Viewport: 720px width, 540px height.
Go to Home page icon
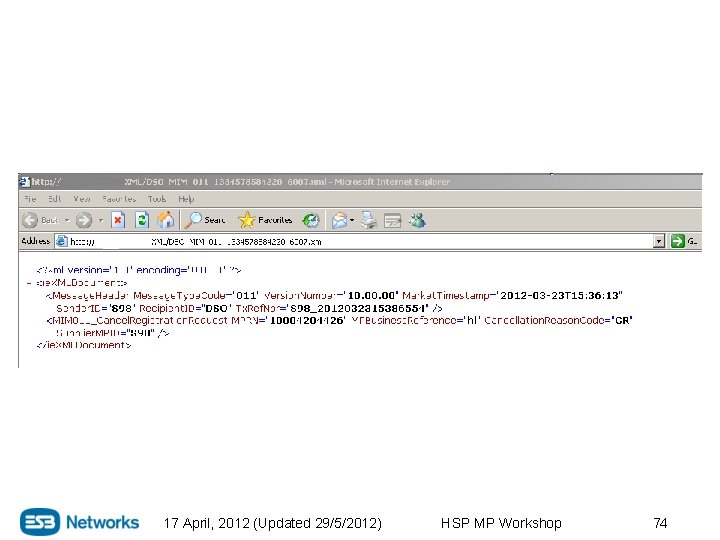click(165, 220)
